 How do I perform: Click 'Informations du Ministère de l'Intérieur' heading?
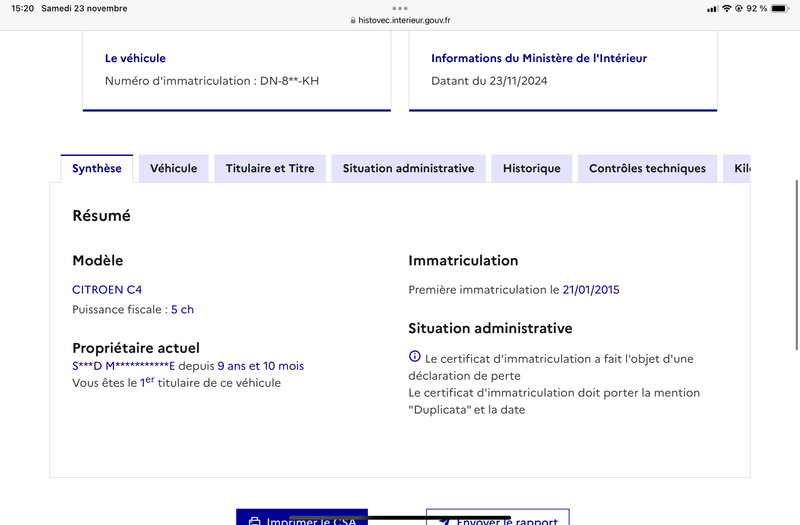(x=539, y=58)
